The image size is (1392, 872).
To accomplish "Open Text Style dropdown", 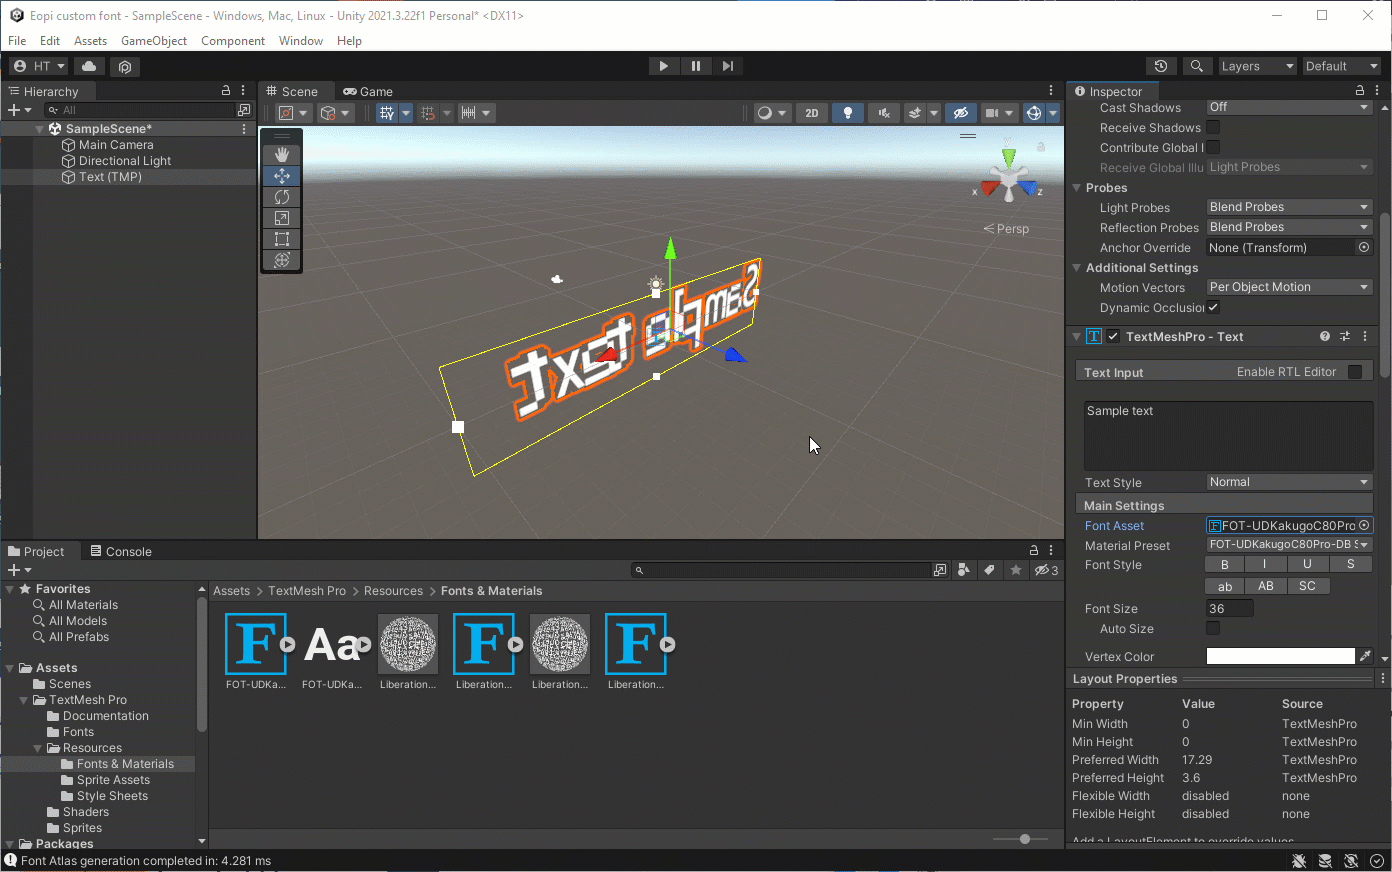I will [1289, 482].
